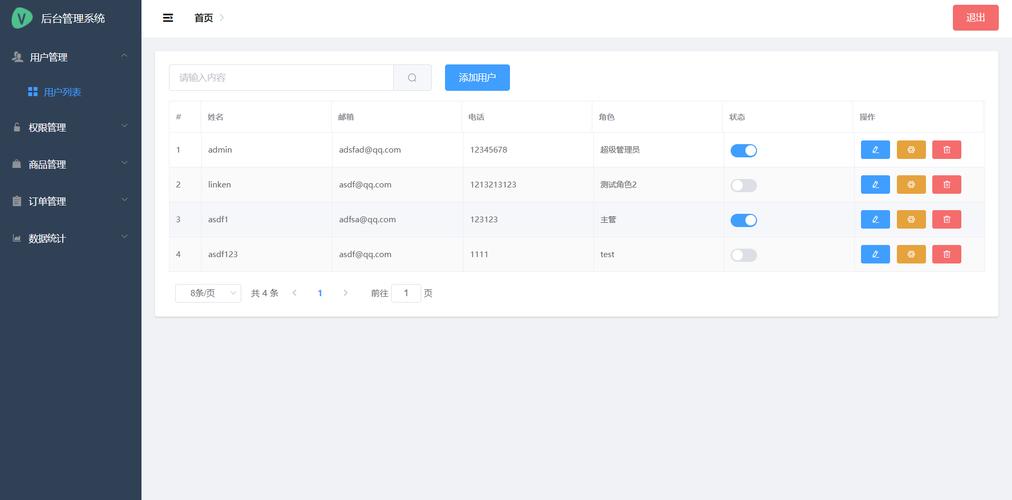Click orange settings icon for admin row
This screenshot has height=500, width=1012.
[911, 150]
